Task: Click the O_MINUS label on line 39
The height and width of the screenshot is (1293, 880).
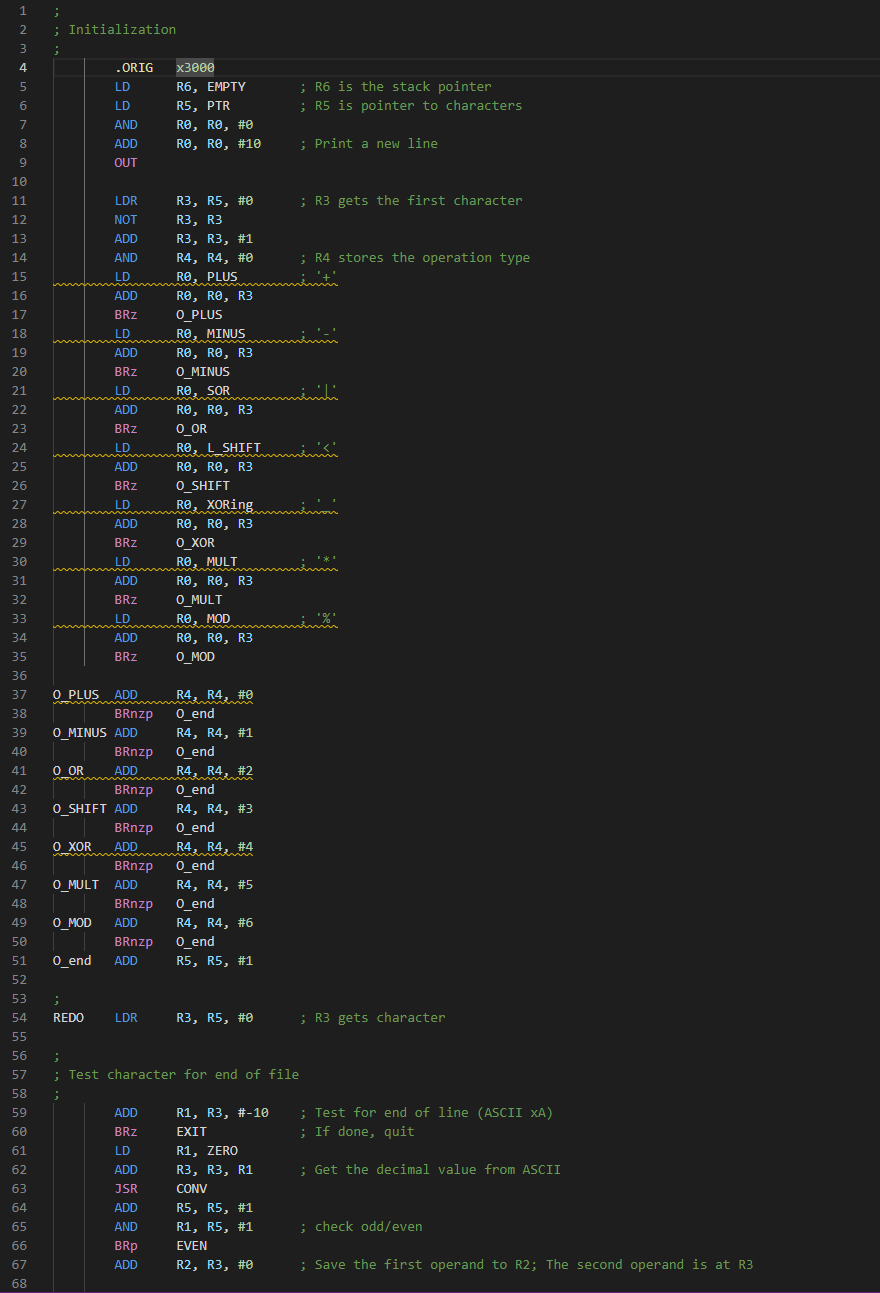Action: [79, 732]
